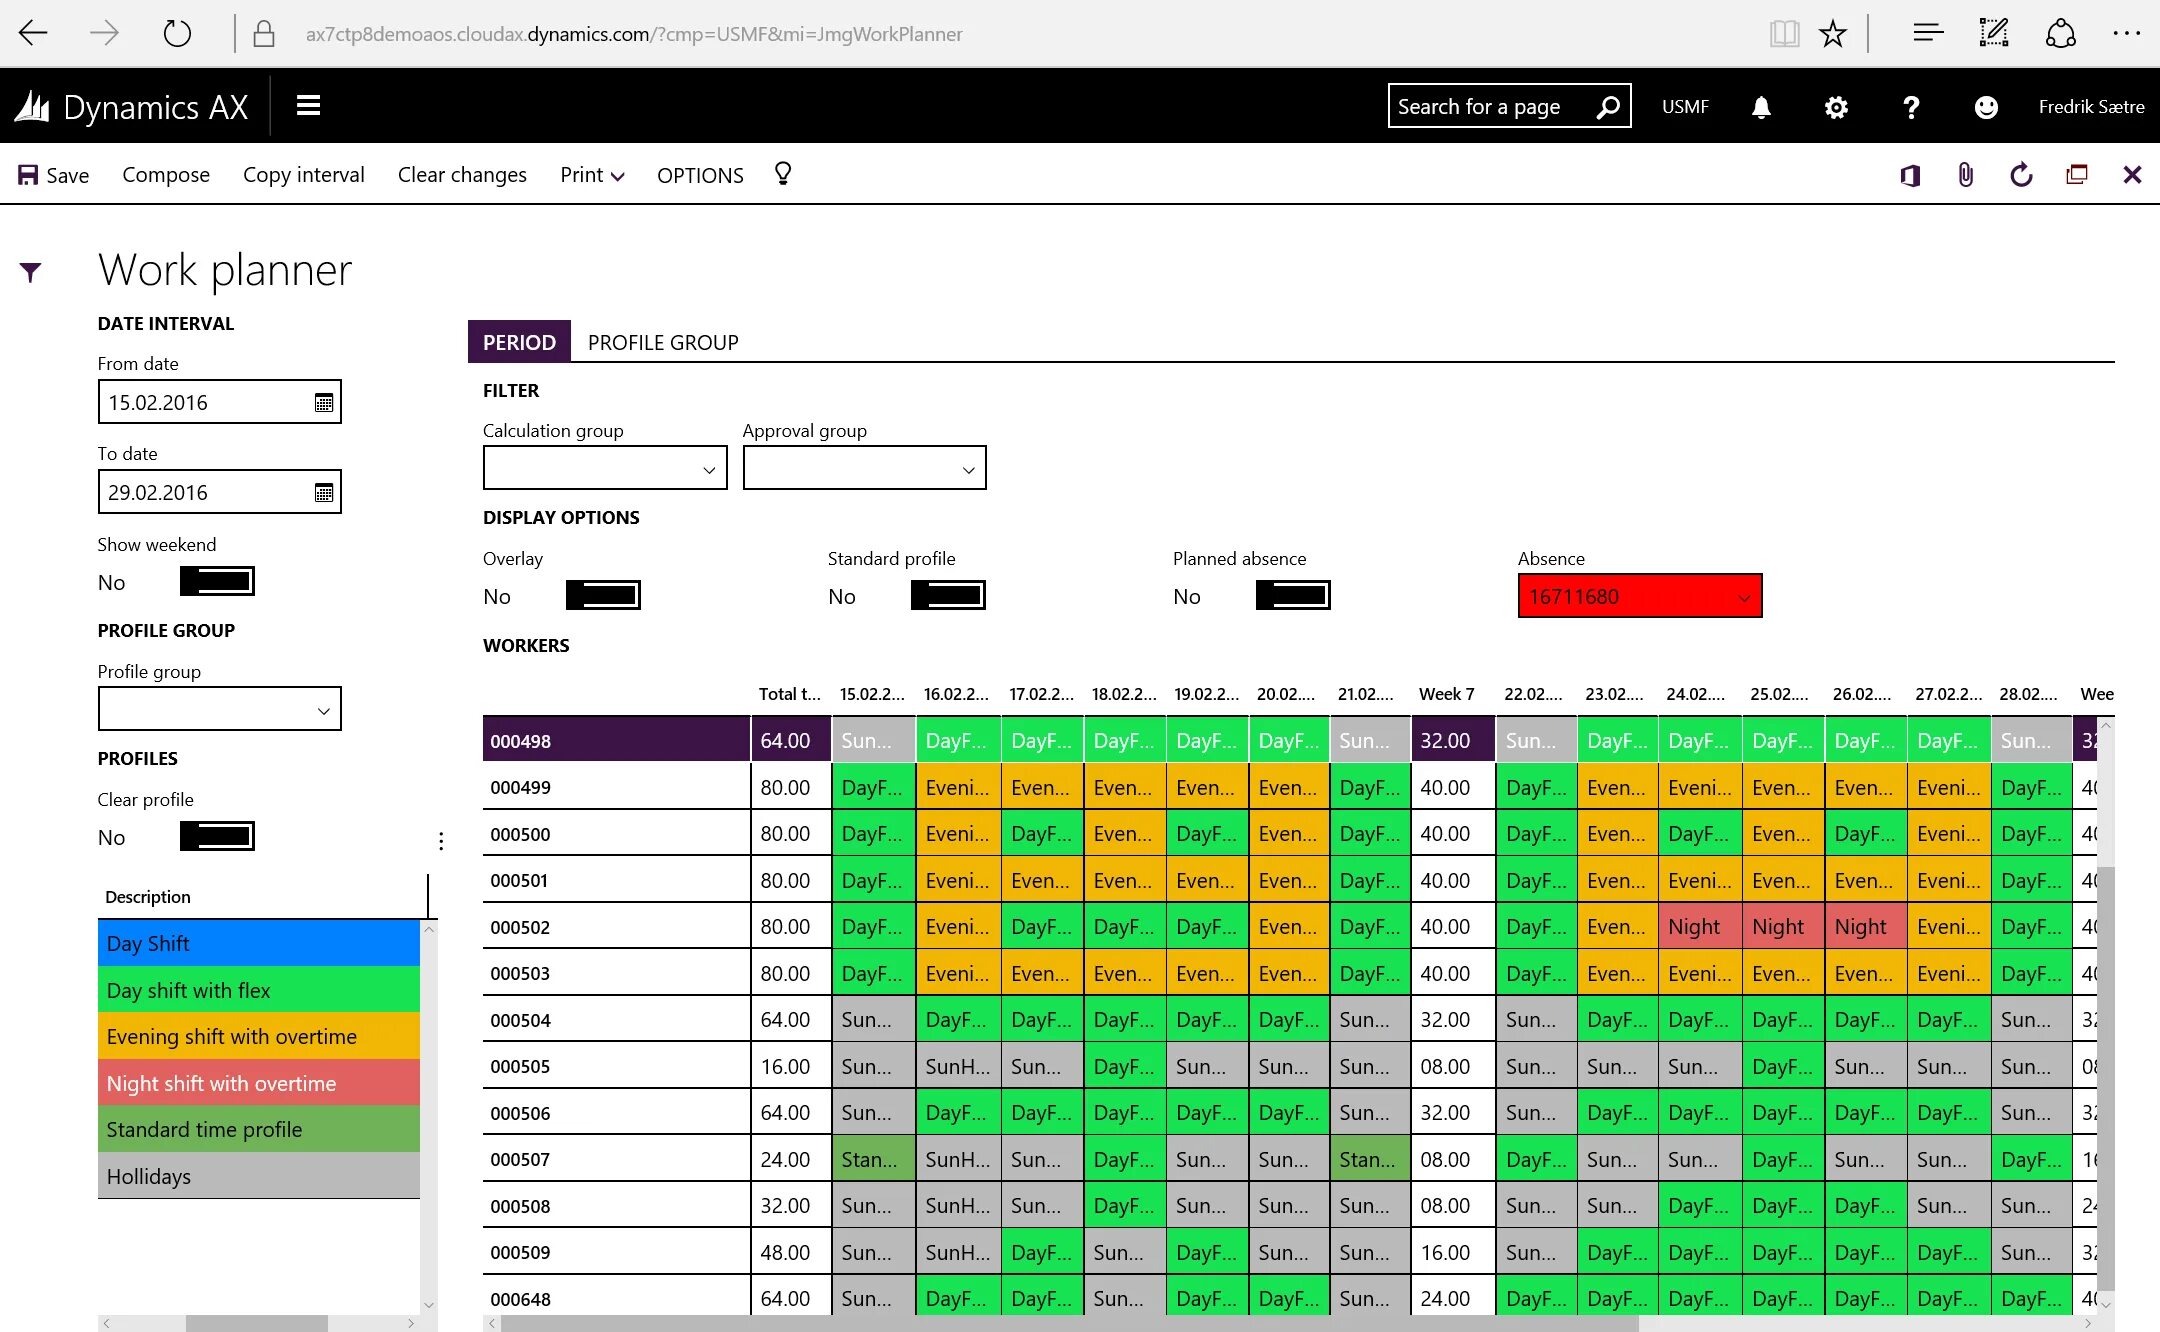The width and height of the screenshot is (2160, 1332).
Task: Click the Clear changes button
Action: [x=462, y=175]
